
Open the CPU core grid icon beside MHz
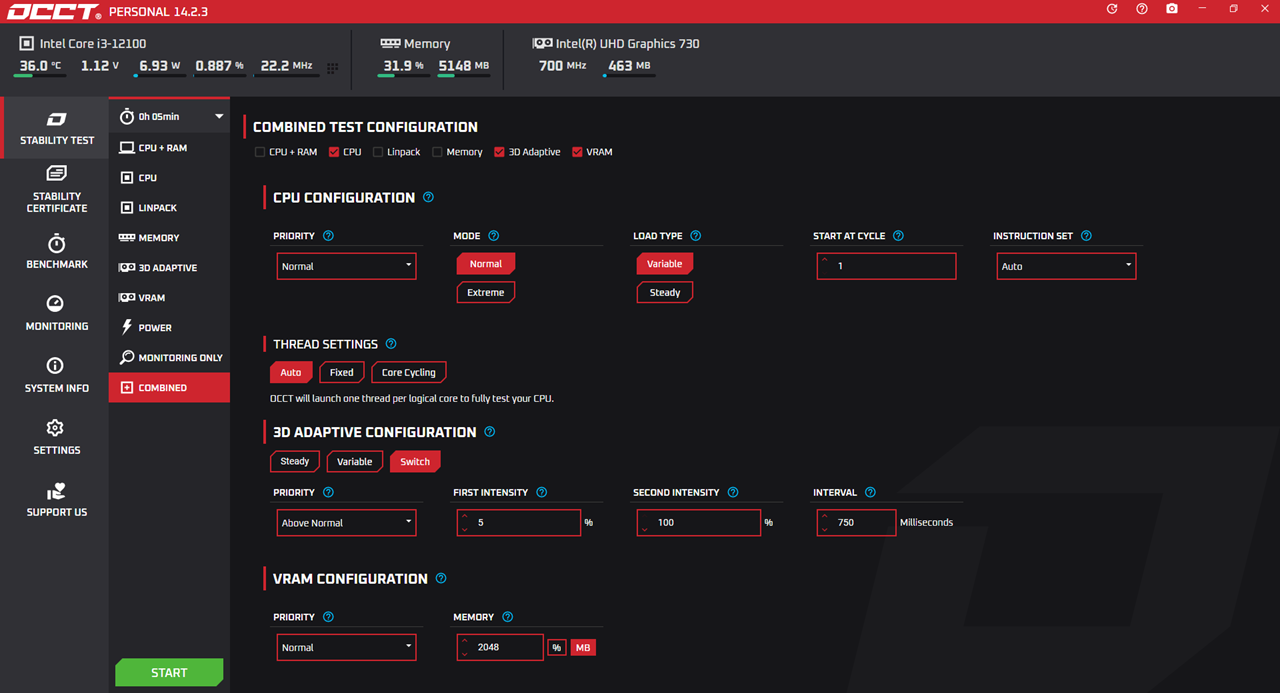[333, 68]
